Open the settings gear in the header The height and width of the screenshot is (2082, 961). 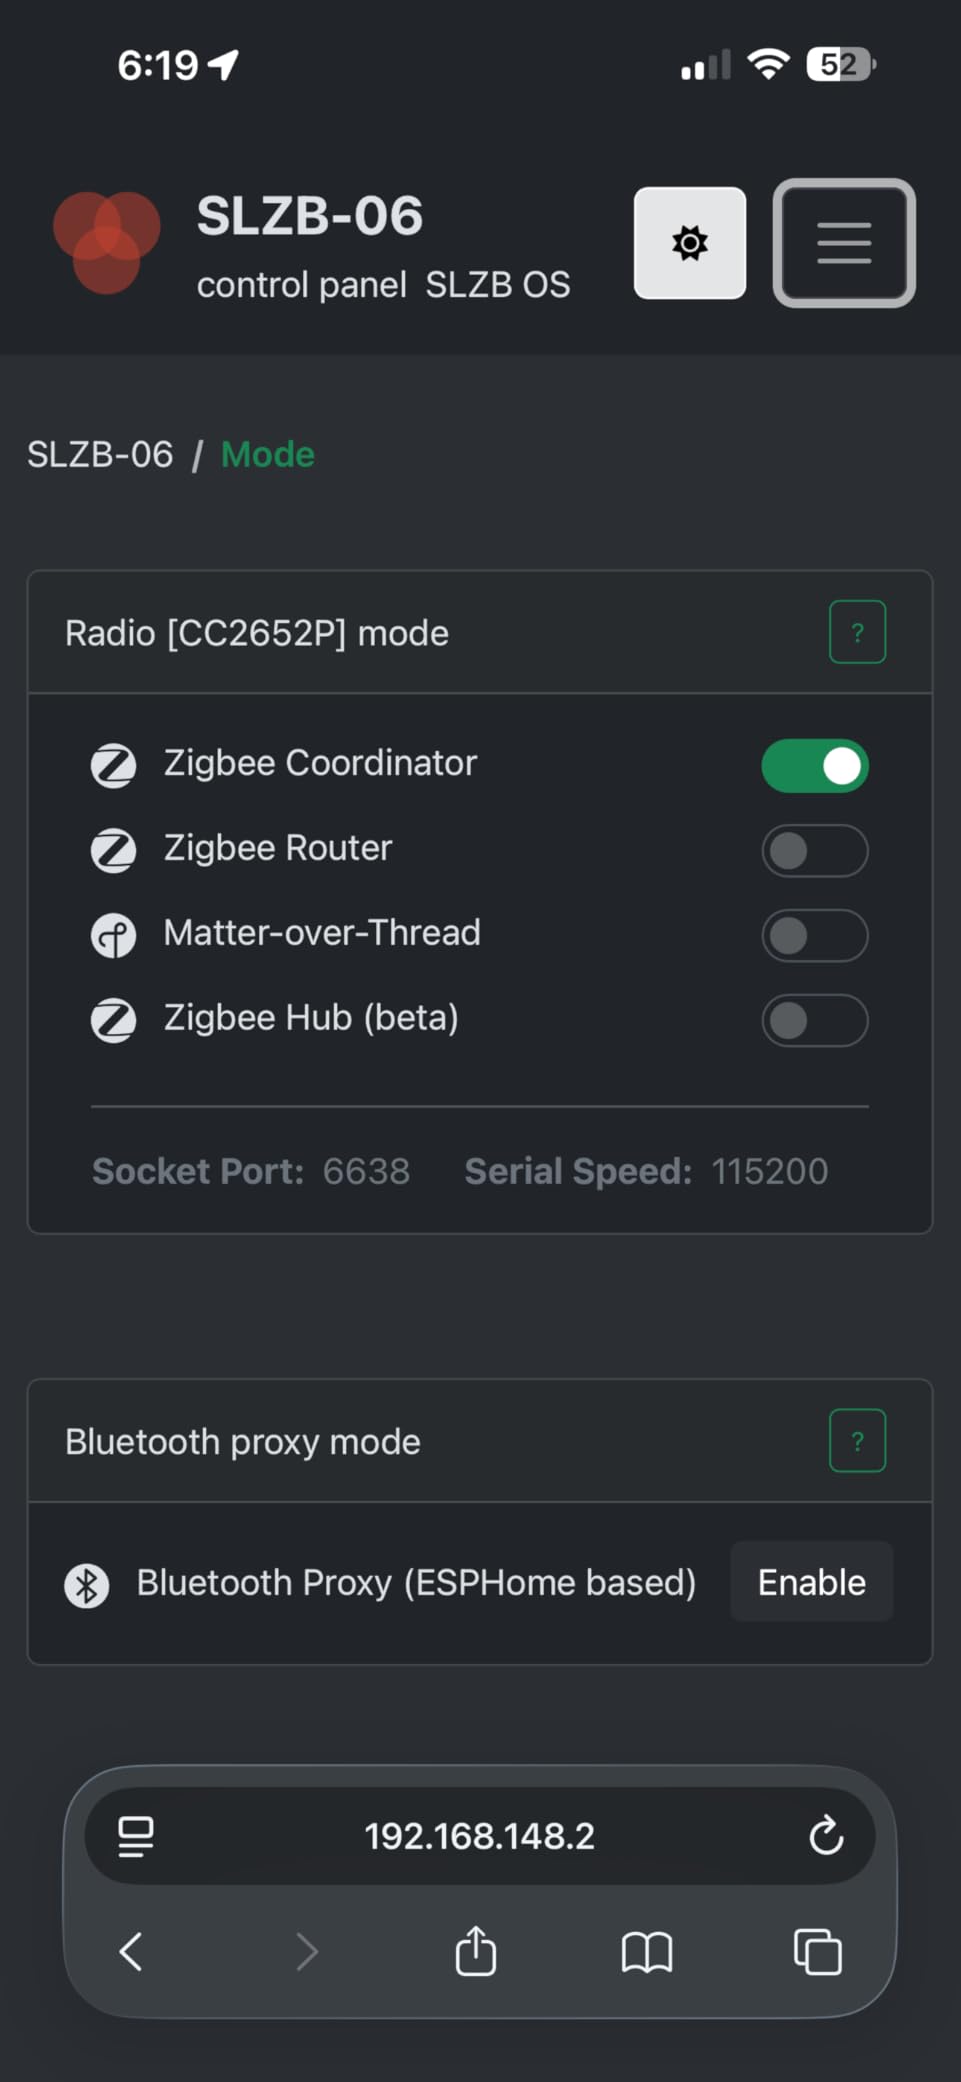(x=689, y=243)
